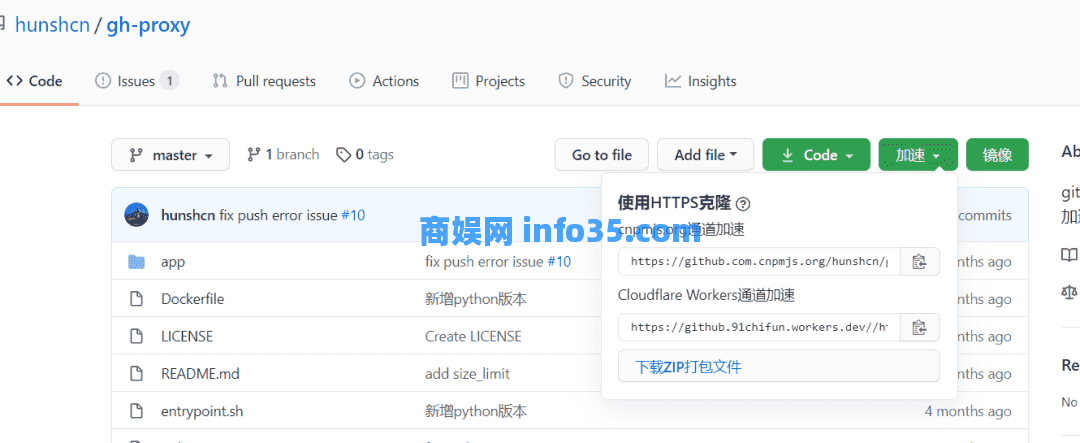Screen dimensions: 1080x443
Task: Switch to Pull requests tab
Action: (x=264, y=81)
